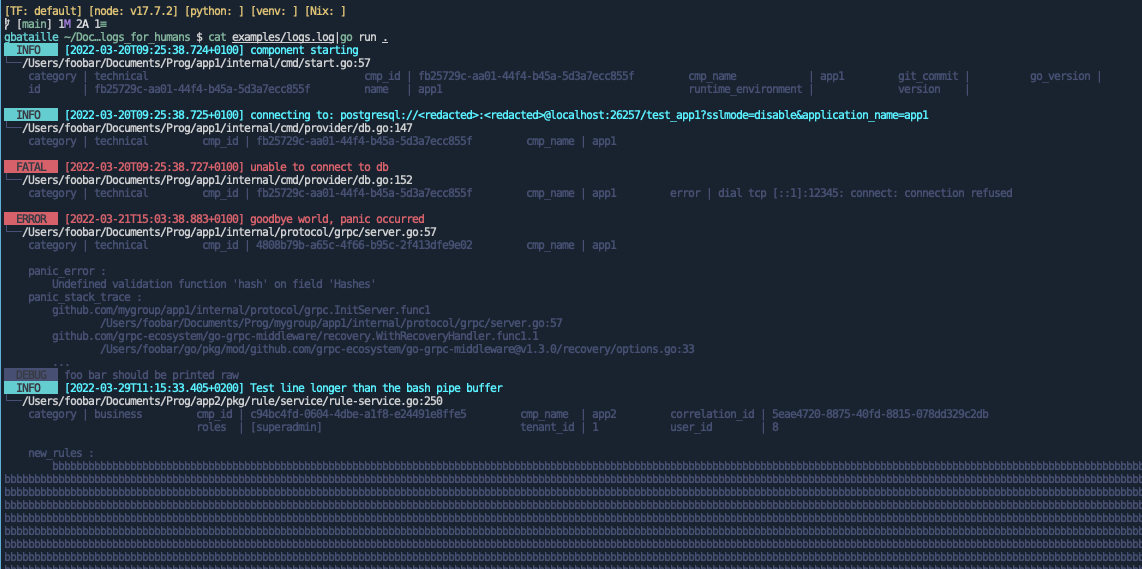
Task: Click the 'foo bar should be printed raw' text
Action: tap(151, 374)
